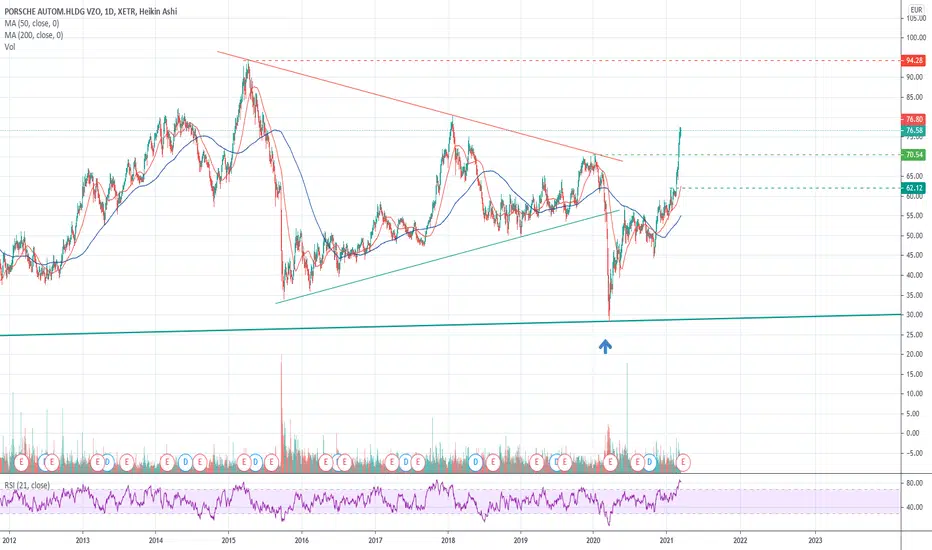Open the EUR currency selector

[x=916, y=10]
